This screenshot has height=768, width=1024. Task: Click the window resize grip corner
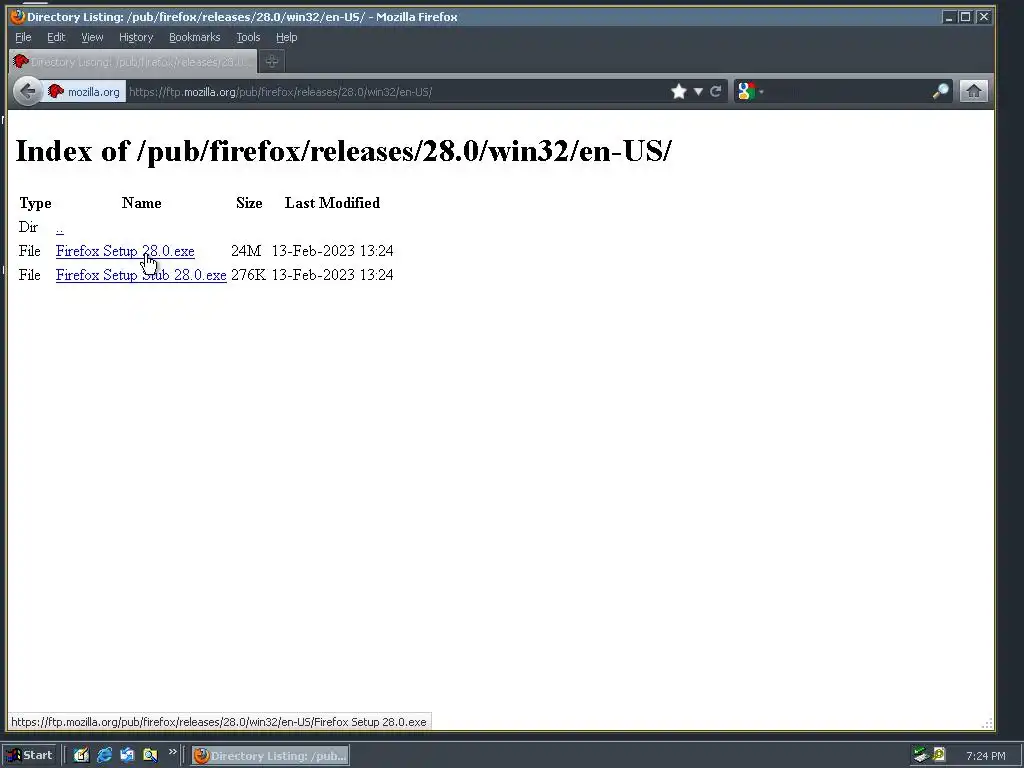(x=987, y=723)
